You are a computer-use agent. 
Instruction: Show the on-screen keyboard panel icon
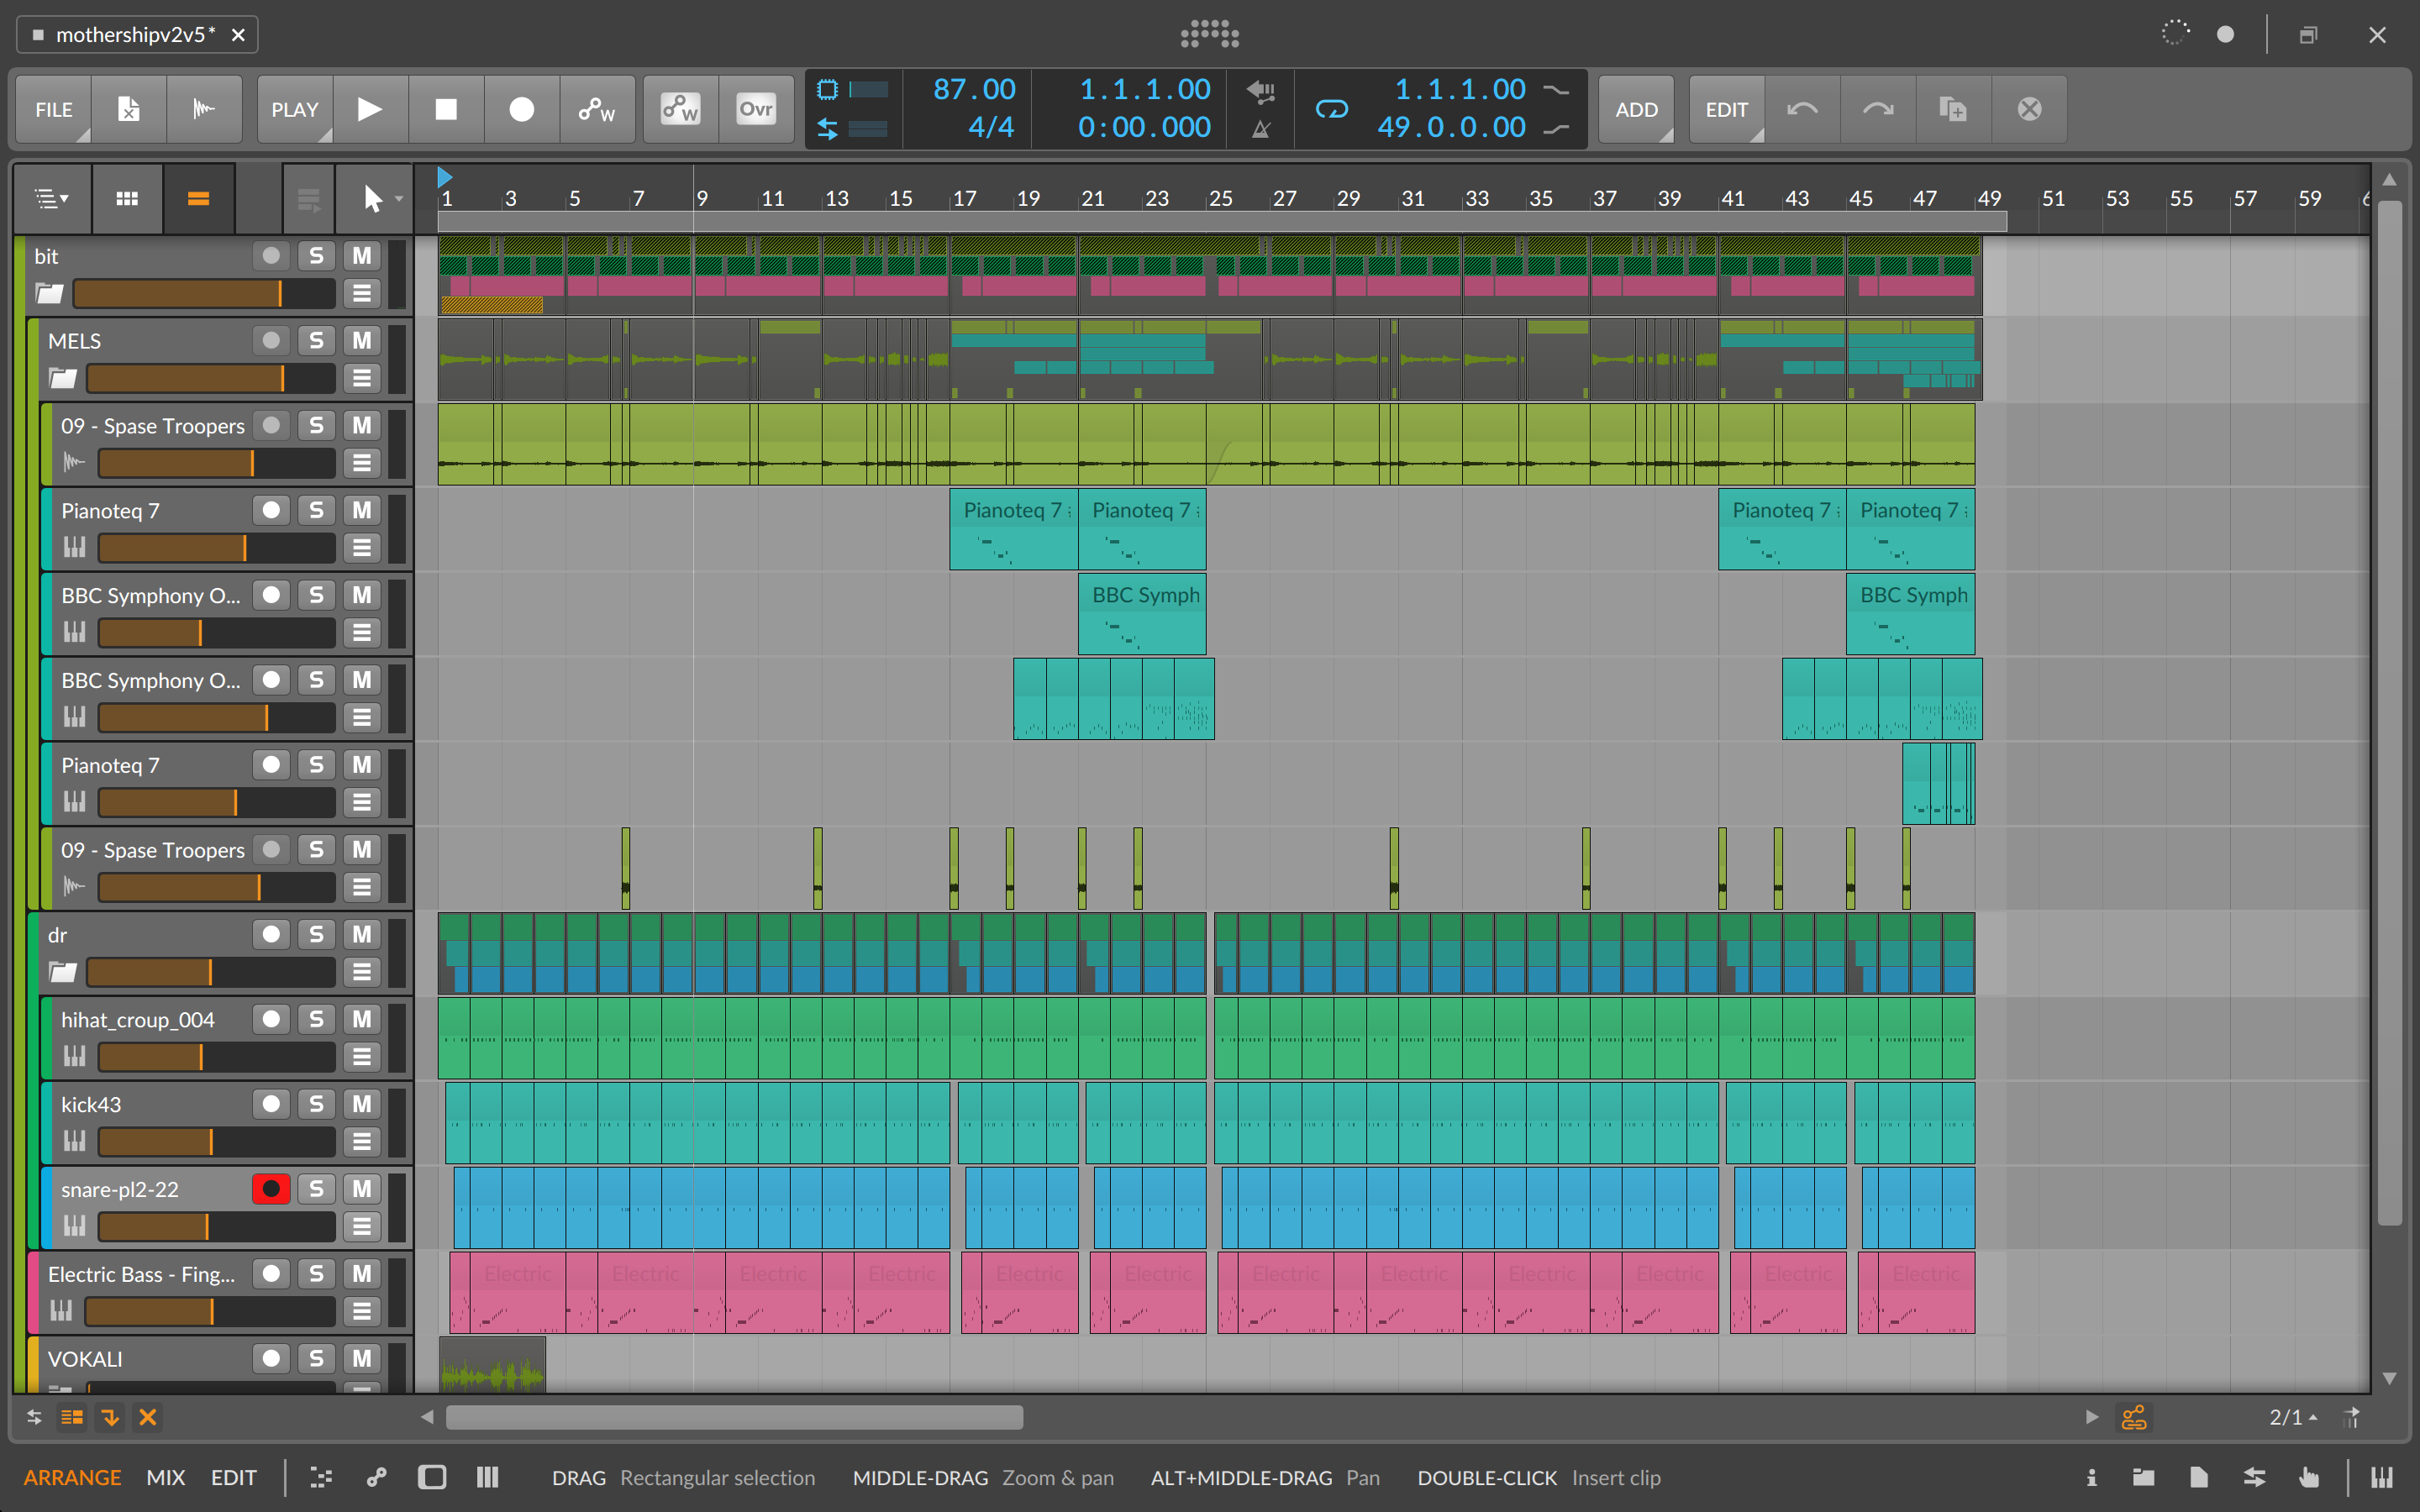point(2382,1477)
